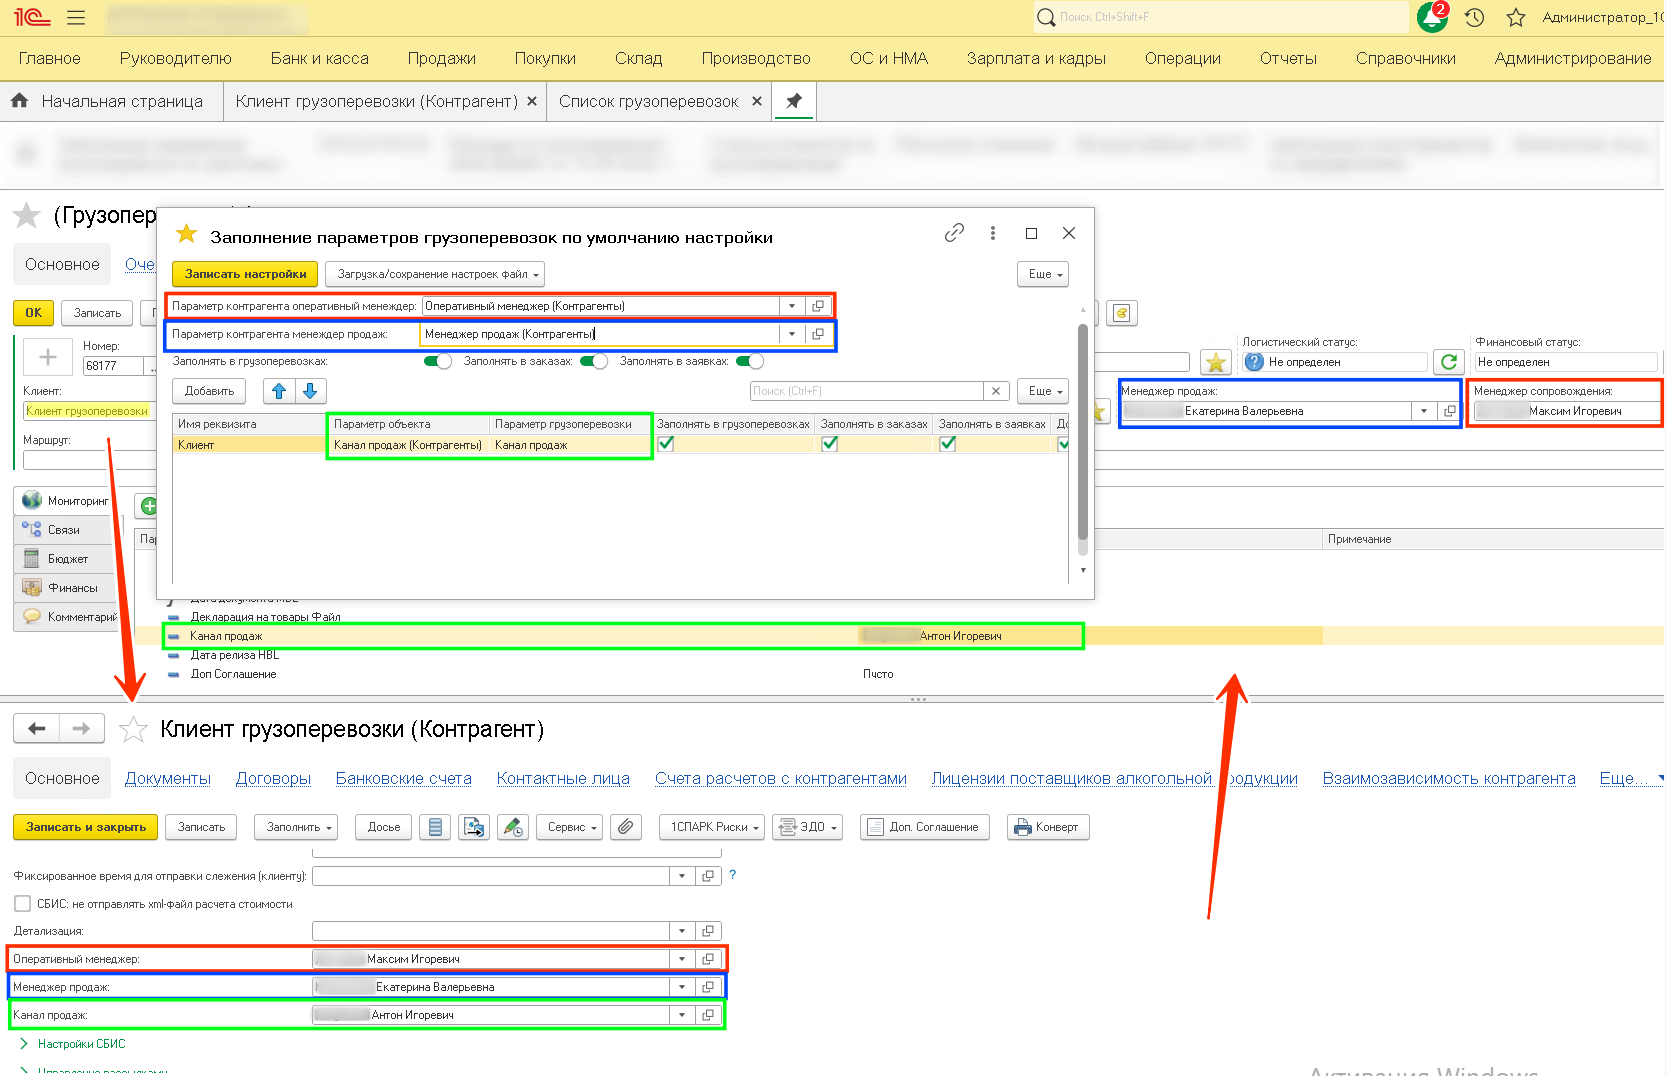
Task: Open Связи side panel
Action: pos(66,530)
